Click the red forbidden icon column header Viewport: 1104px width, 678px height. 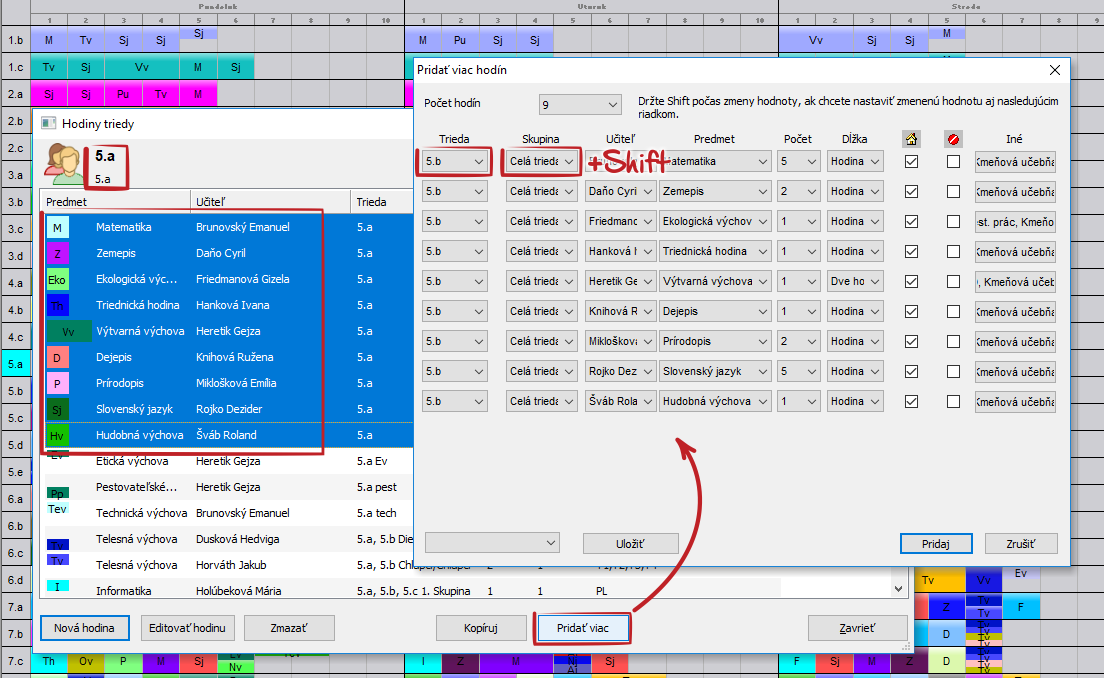953,139
